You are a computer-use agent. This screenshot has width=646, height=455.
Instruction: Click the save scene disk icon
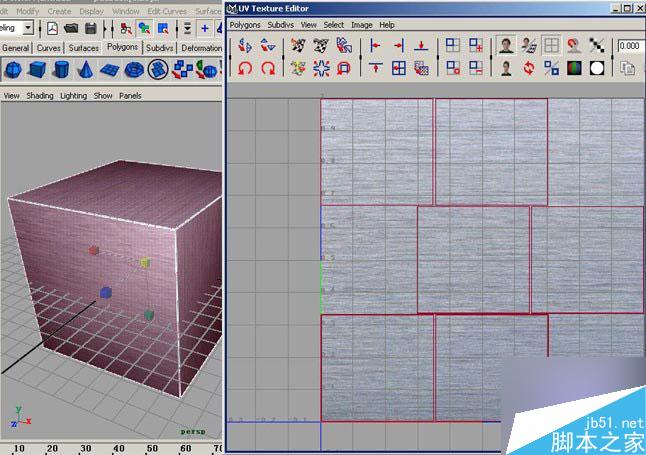point(90,28)
